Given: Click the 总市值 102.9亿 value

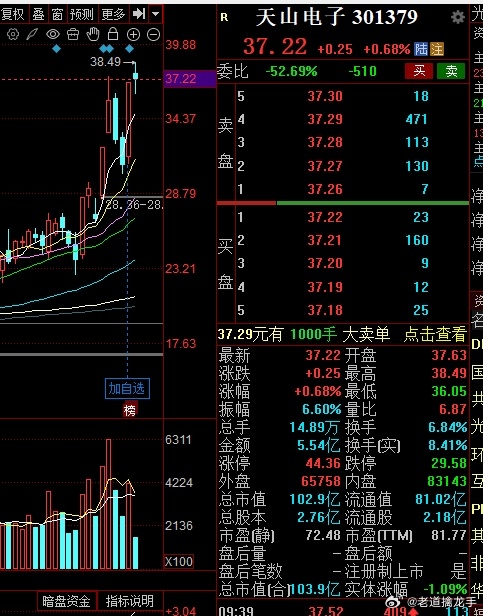Looking at the screenshot, I should click(x=314, y=499).
